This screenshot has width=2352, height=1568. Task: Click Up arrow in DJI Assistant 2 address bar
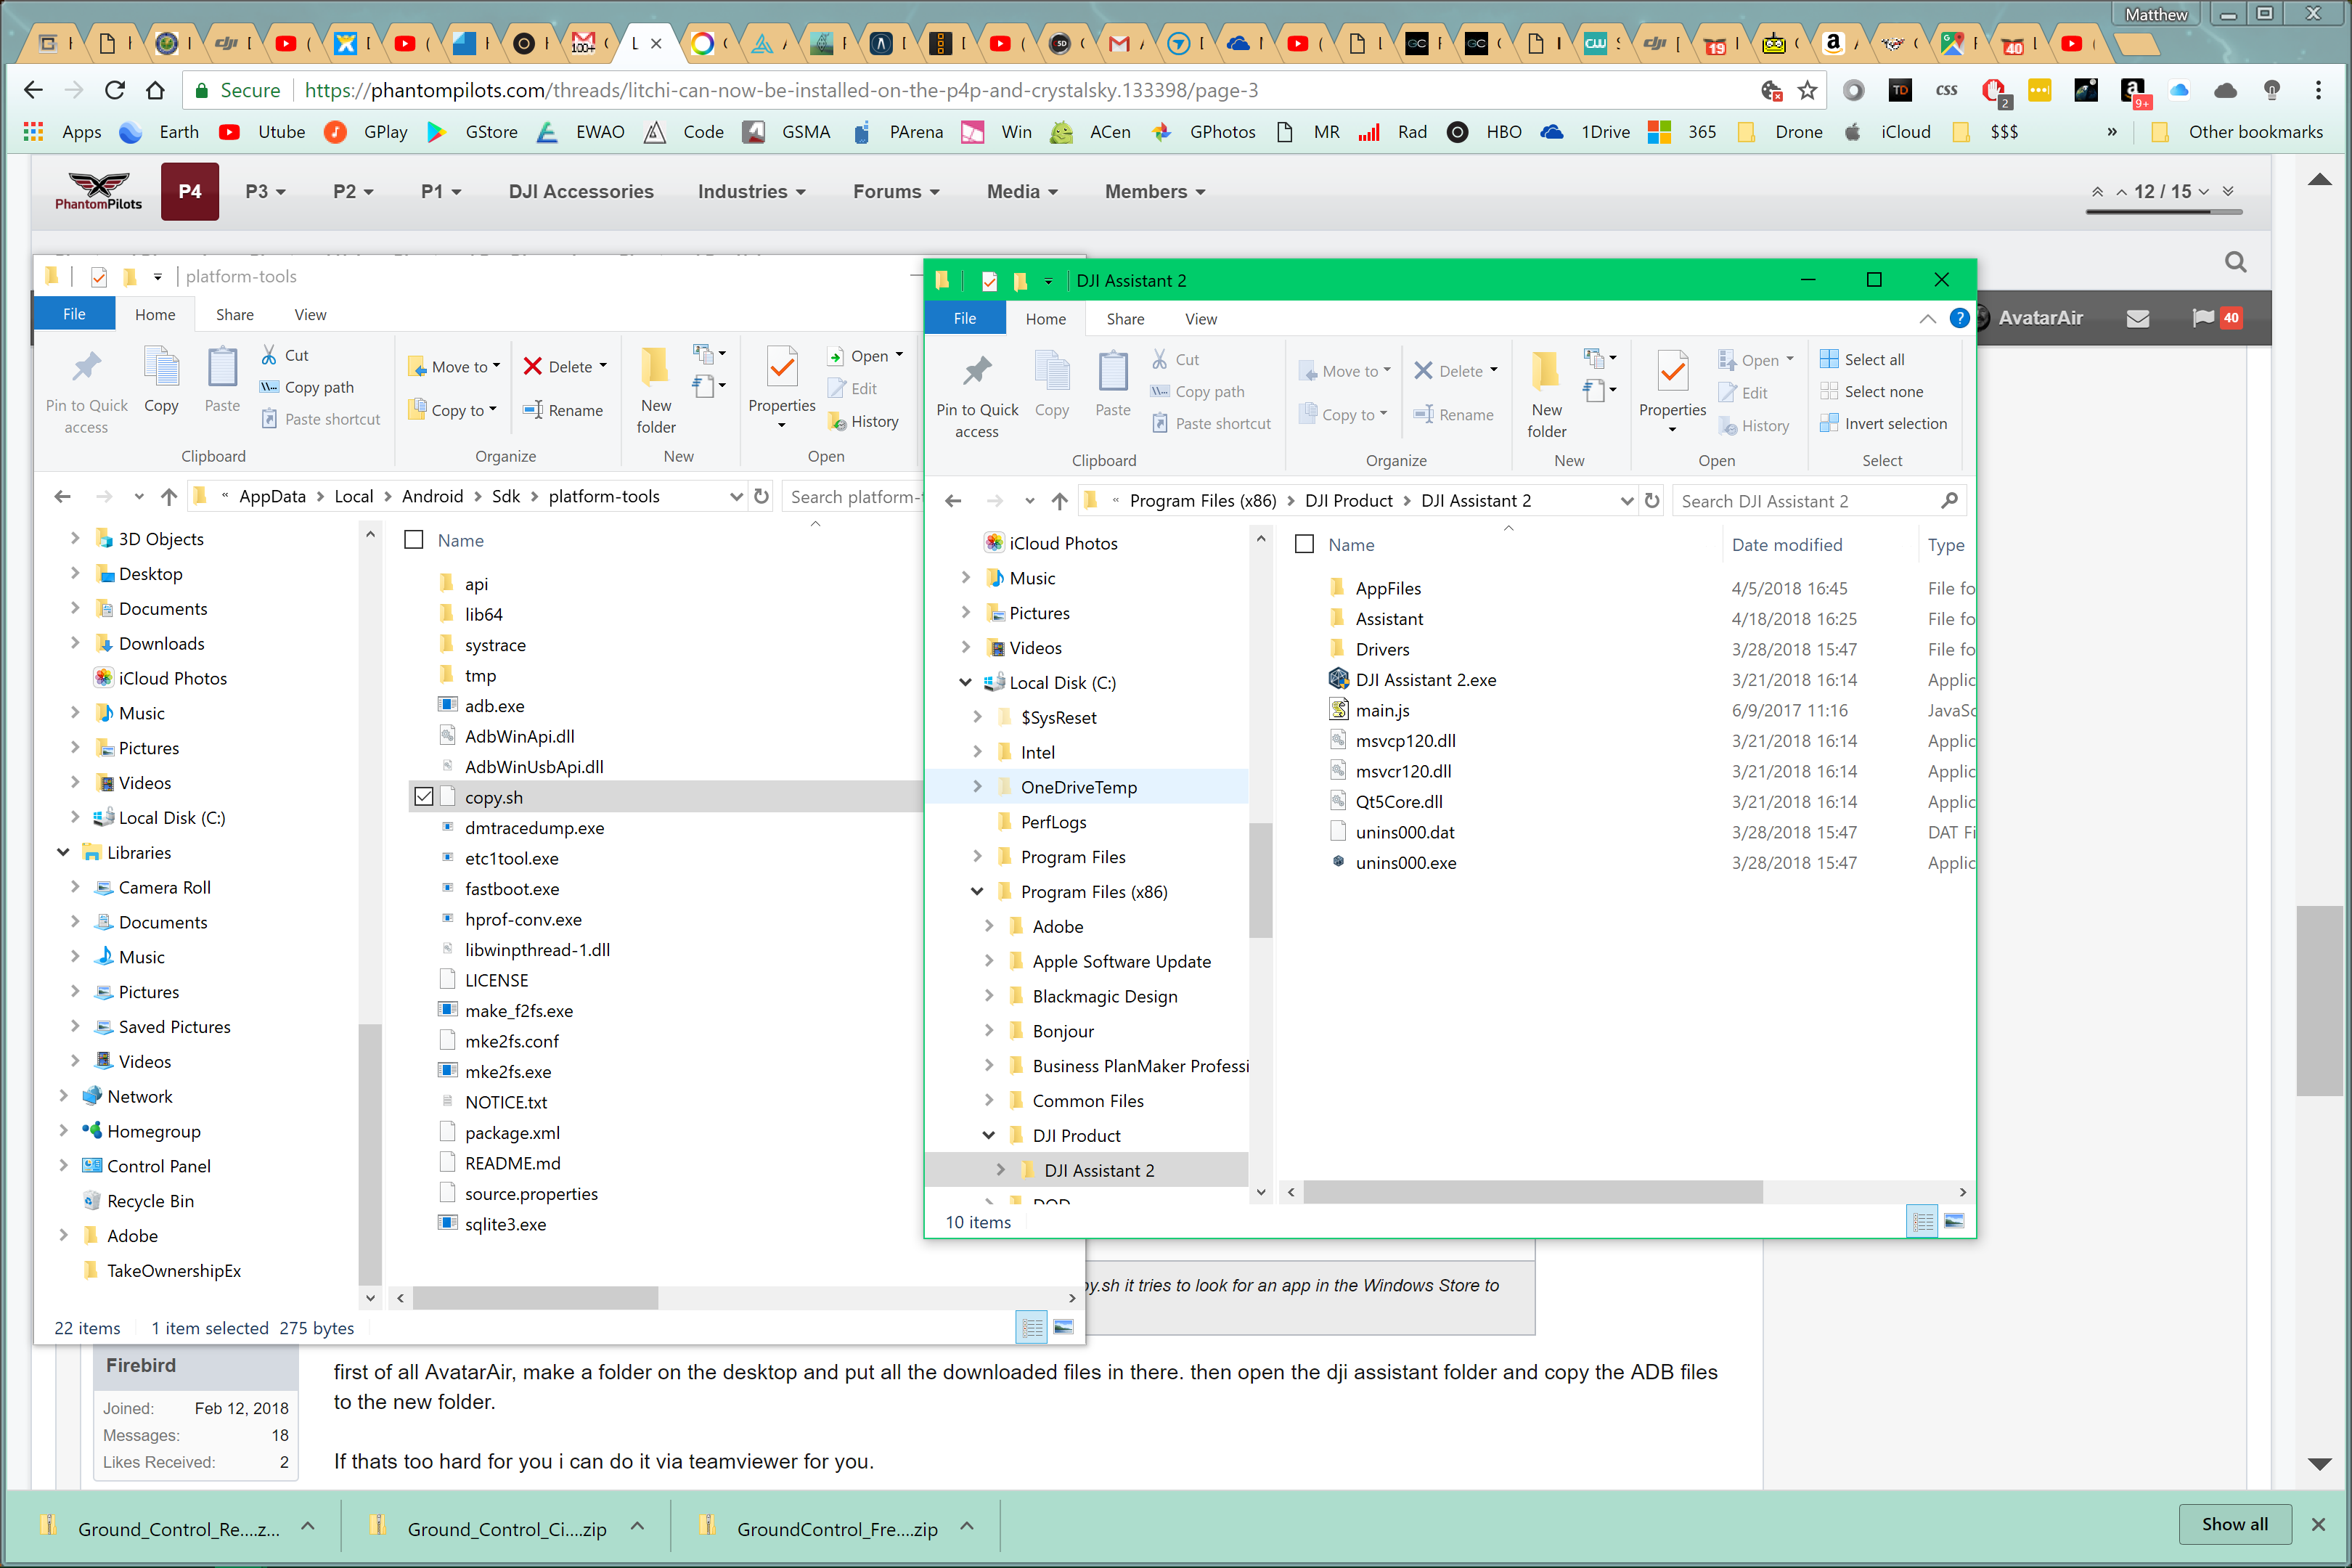pos(1060,501)
